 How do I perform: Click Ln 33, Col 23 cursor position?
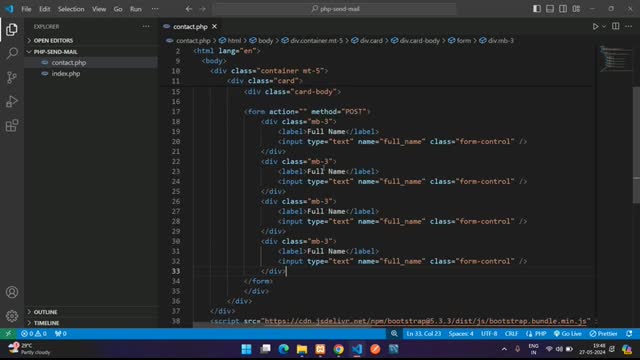(x=424, y=333)
